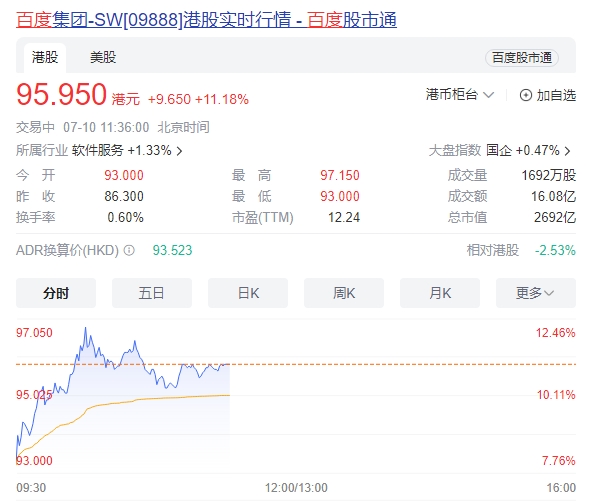Click the 最高 value 97.150
Viewport: 597px width, 502px height.
(x=340, y=175)
